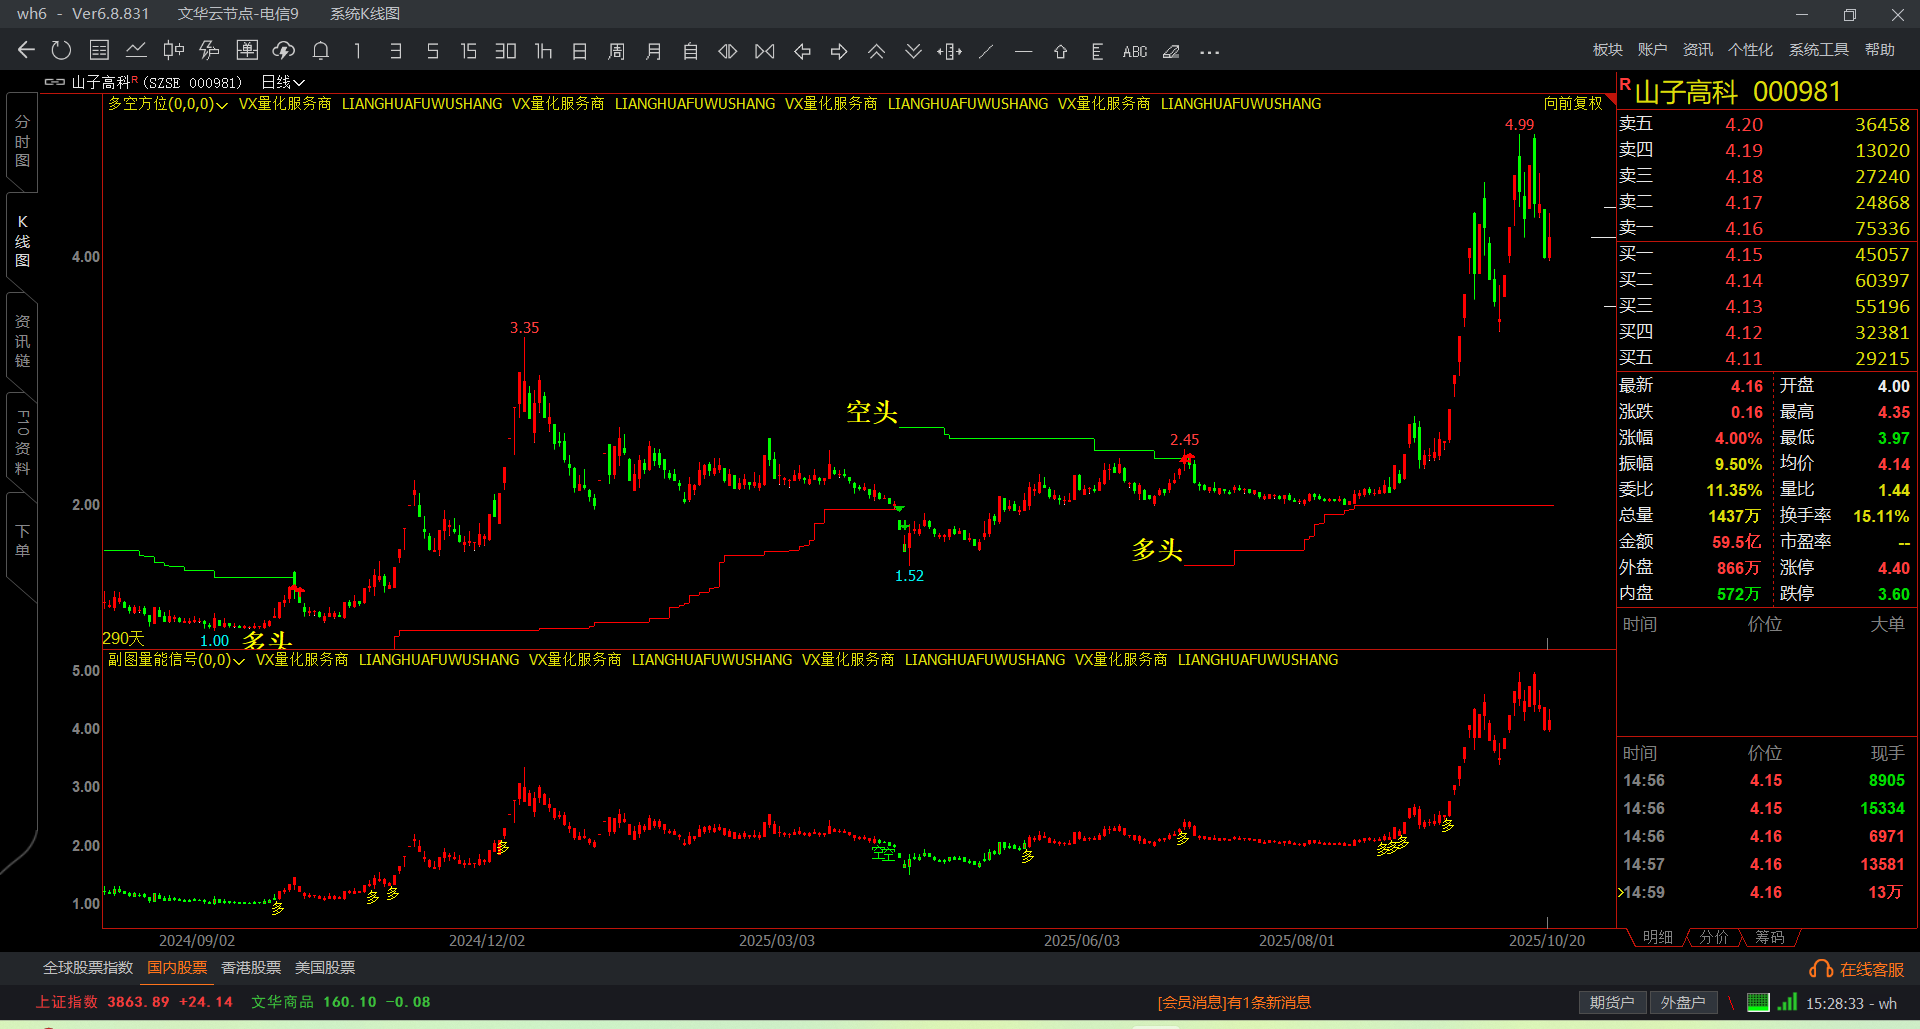Screen dimensions: 1920x1029
Task: Click the candlestick chart icon
Action: [x=173, y=51]
